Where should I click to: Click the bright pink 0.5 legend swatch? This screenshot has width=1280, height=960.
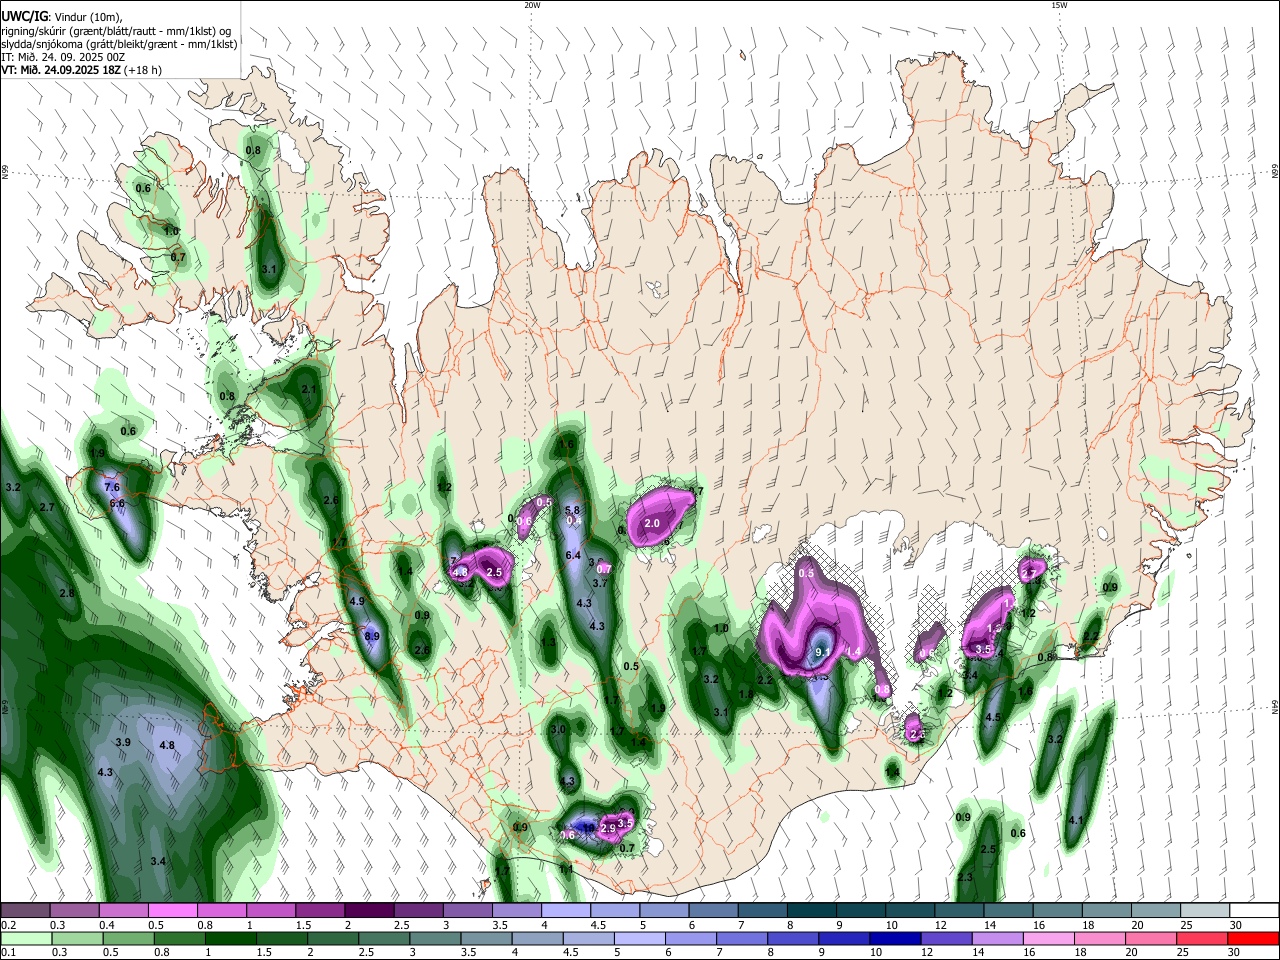[x=173, y=910]
